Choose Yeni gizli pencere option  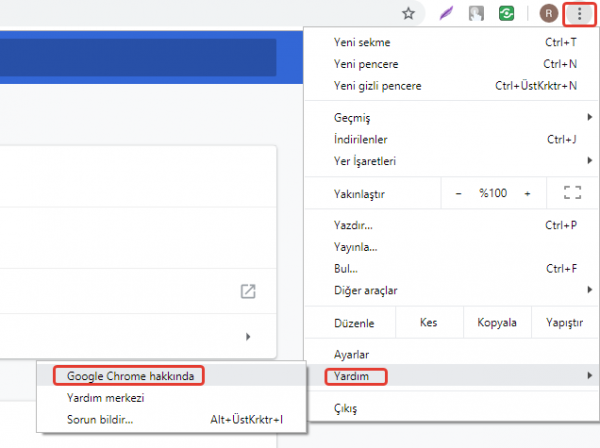pyautogui.click(x=451, y=86)
